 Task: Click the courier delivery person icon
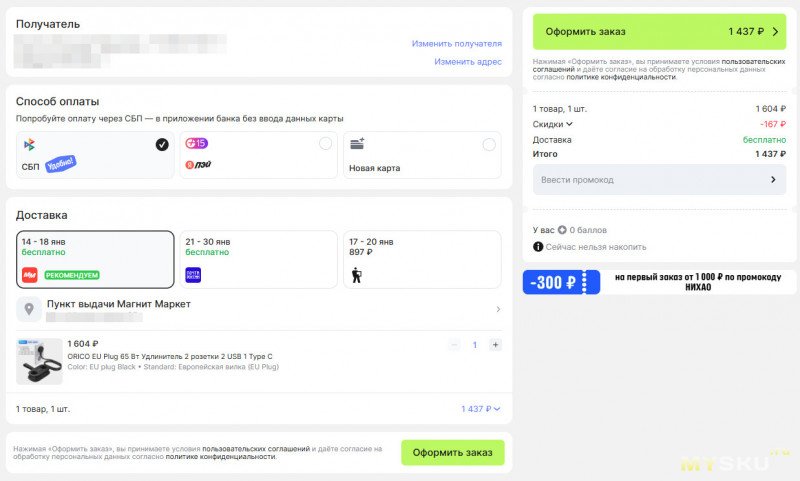coord(356,275)
